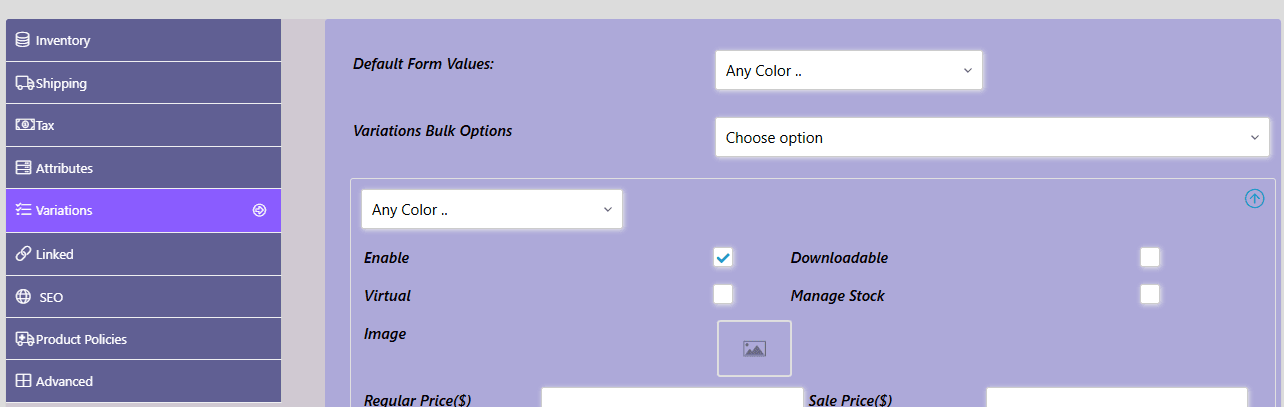Click the Linked chain icon
The image size is (1284, 407).
22,254
